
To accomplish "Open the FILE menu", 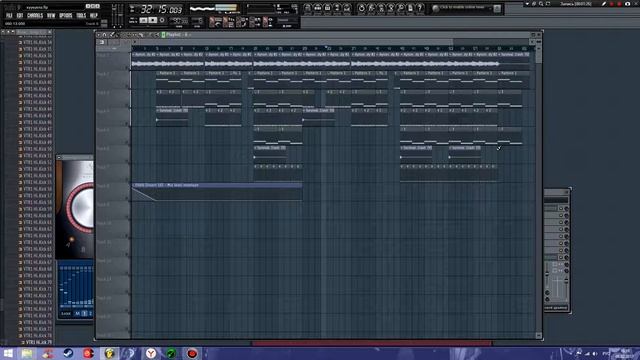I will [9, 16].
